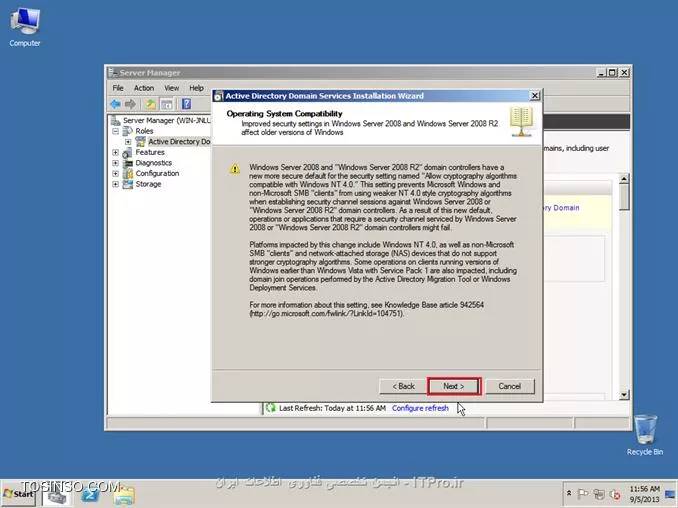Click the book icon in the wizard header
The height and width of the screenshot is (508, 678).
click(521, 122)
